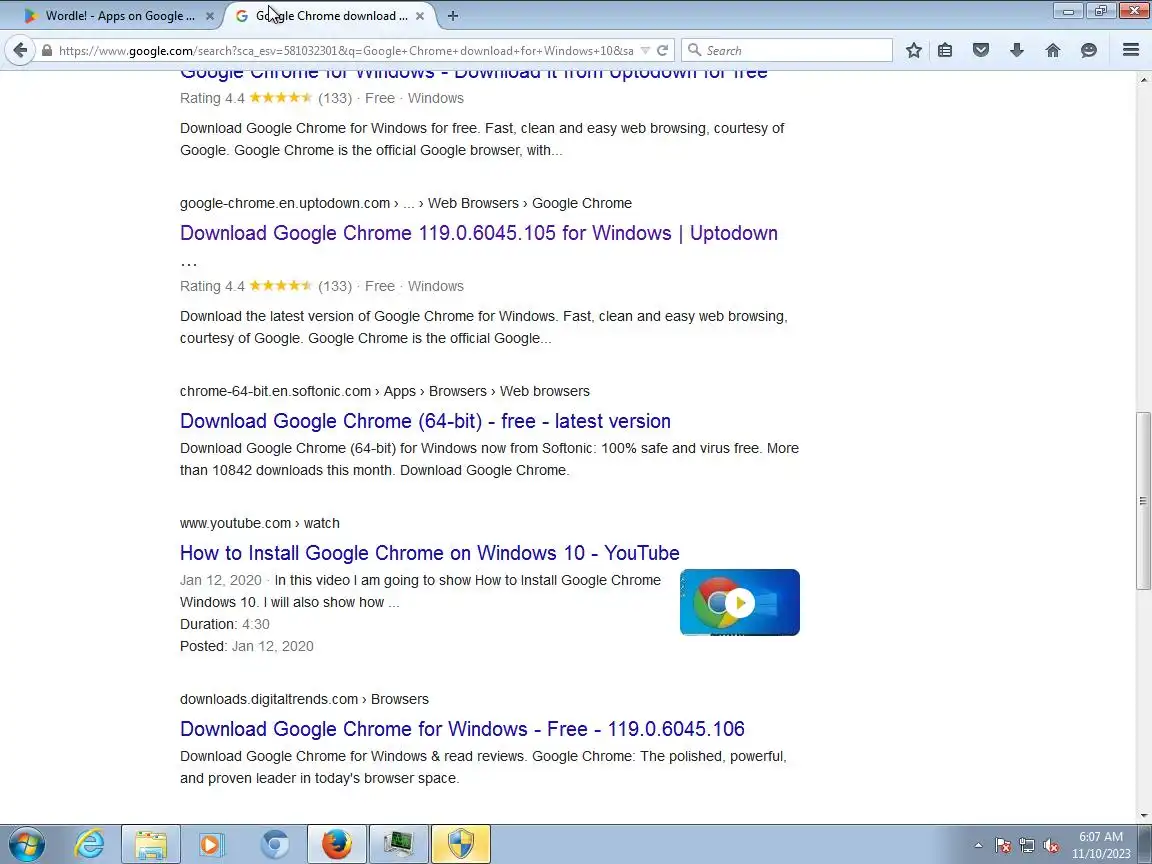Open How to Install Google Chrome YouTube link
The width and height of the screenshot is (1152, 864).
(x=429, y=552)
